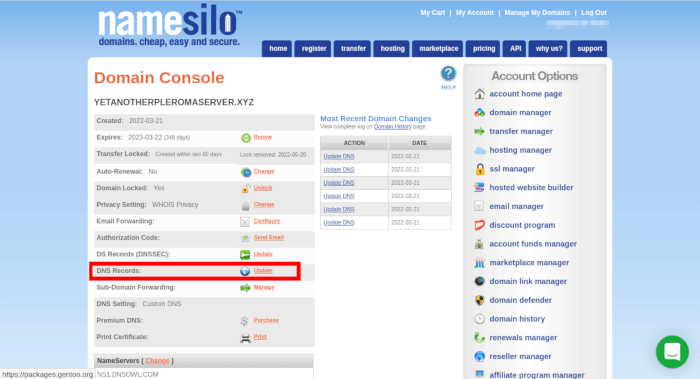Open the transfer tab
The width and height of the screenshot is (700, 379).
pyautogui.click(x=353, y=49)
